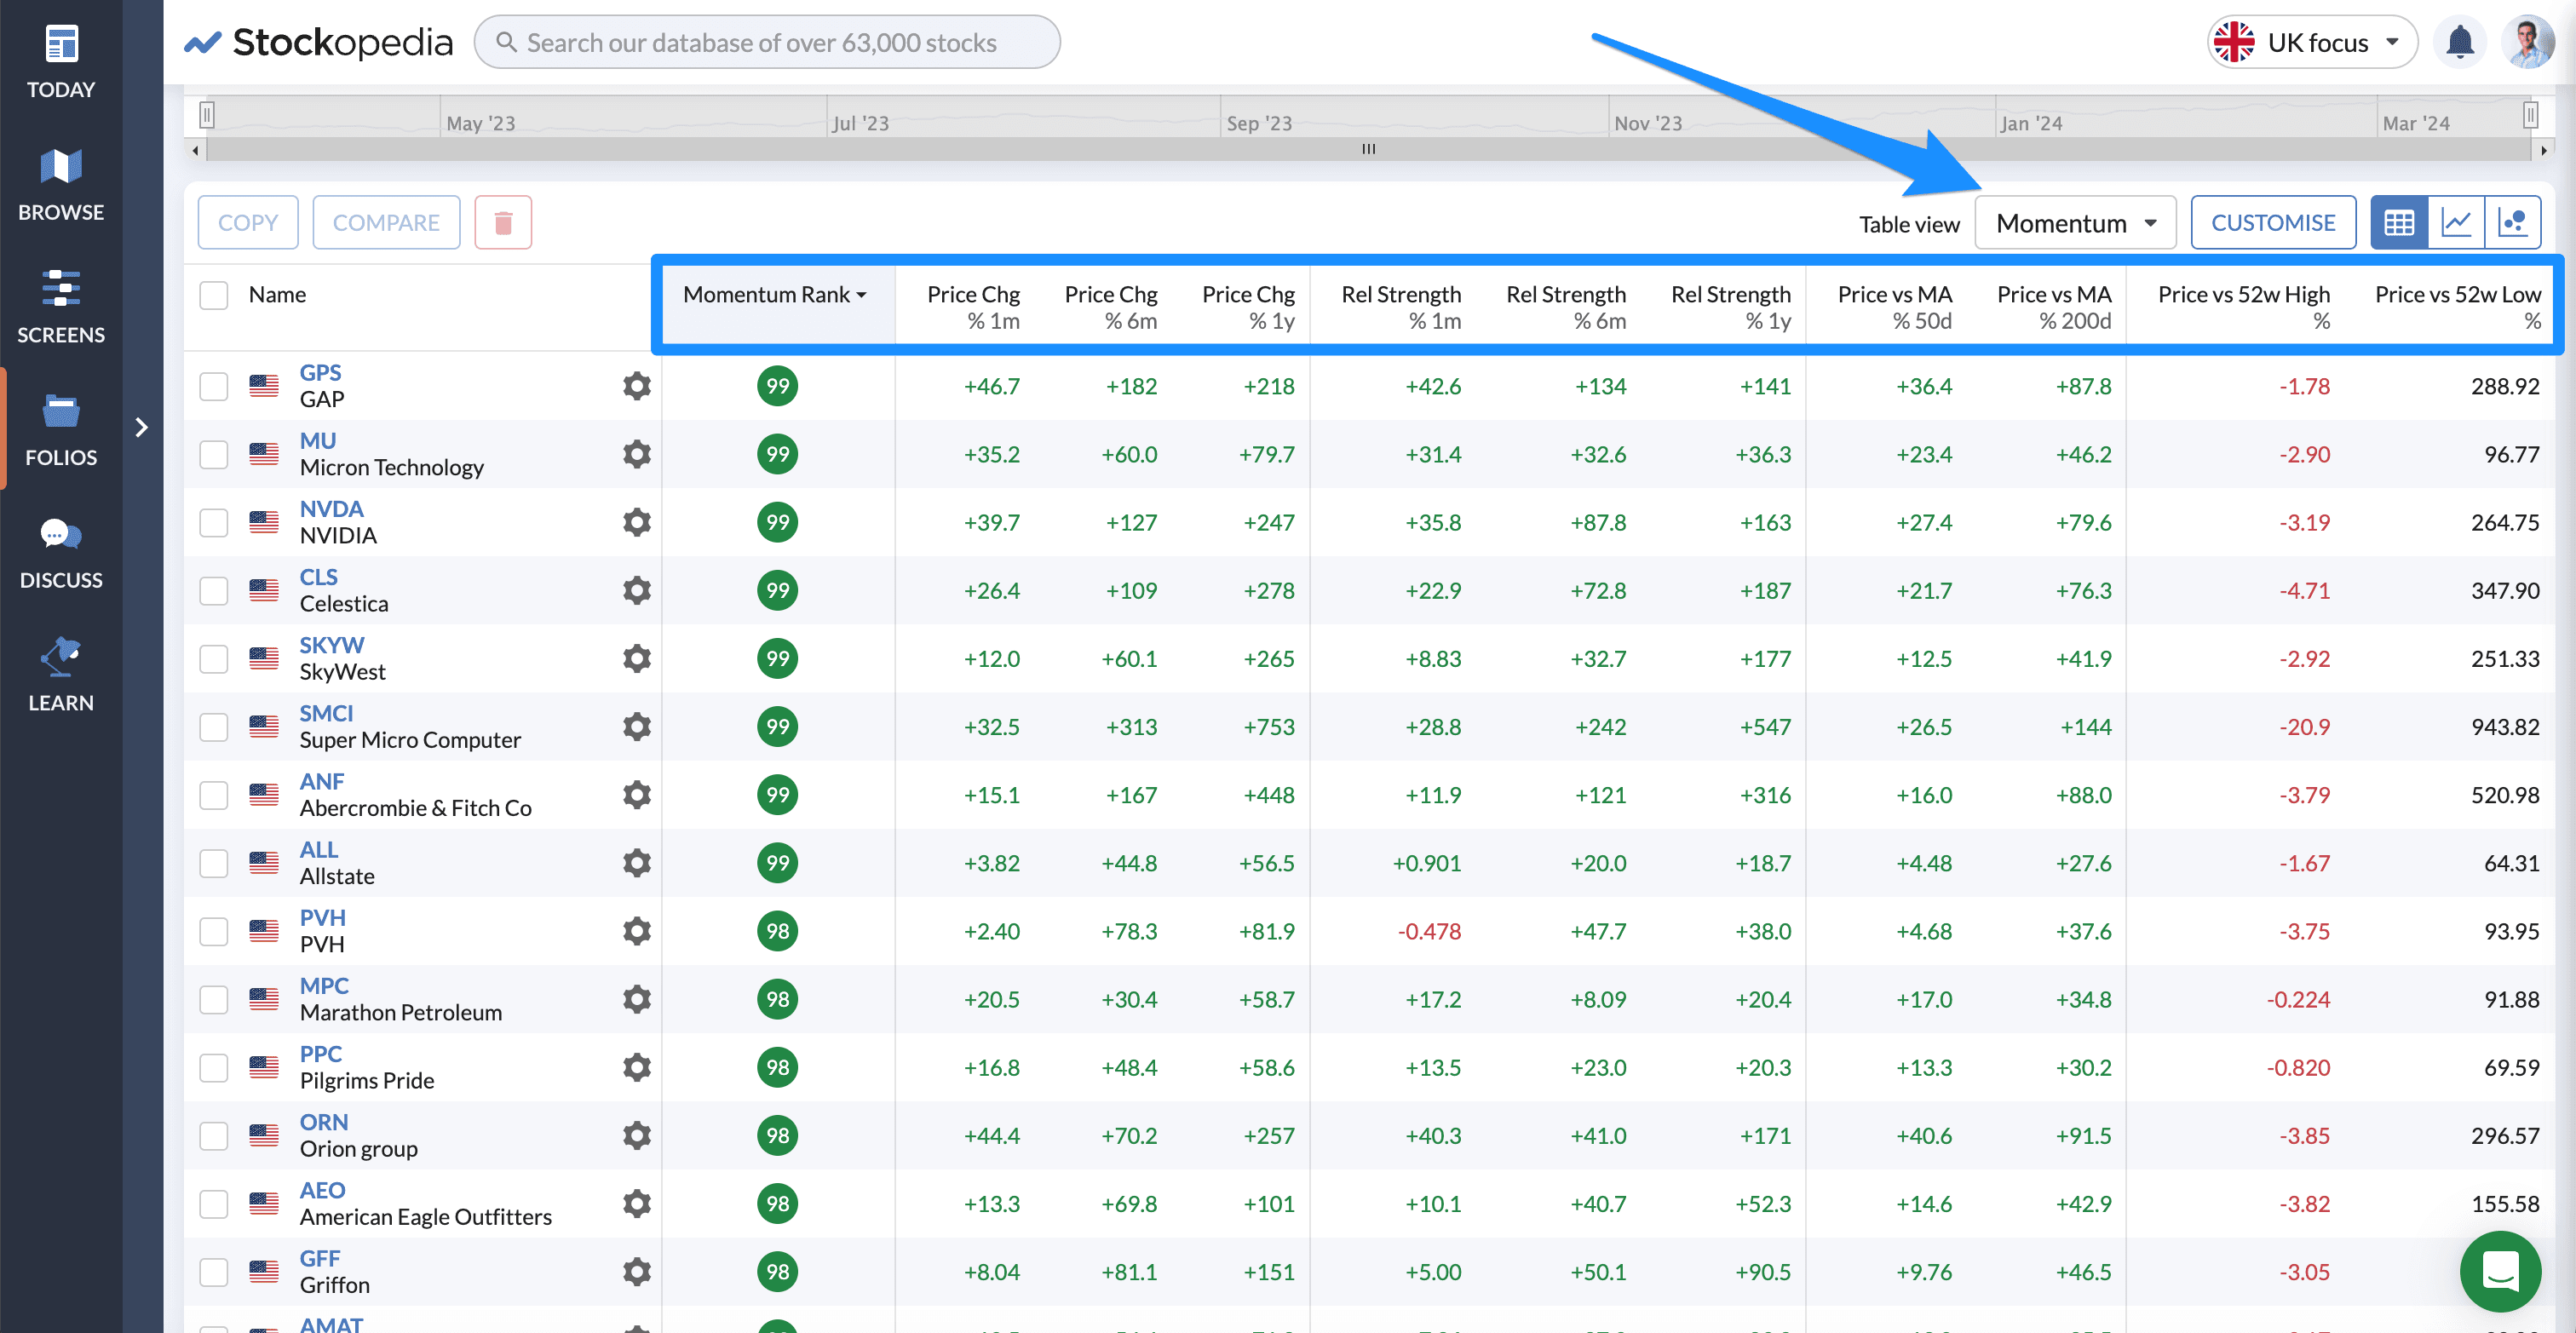Viewport: 2576px width, 1333px height.
Task: Switch to bubble scatter view icon
Action: [2512, 222]
